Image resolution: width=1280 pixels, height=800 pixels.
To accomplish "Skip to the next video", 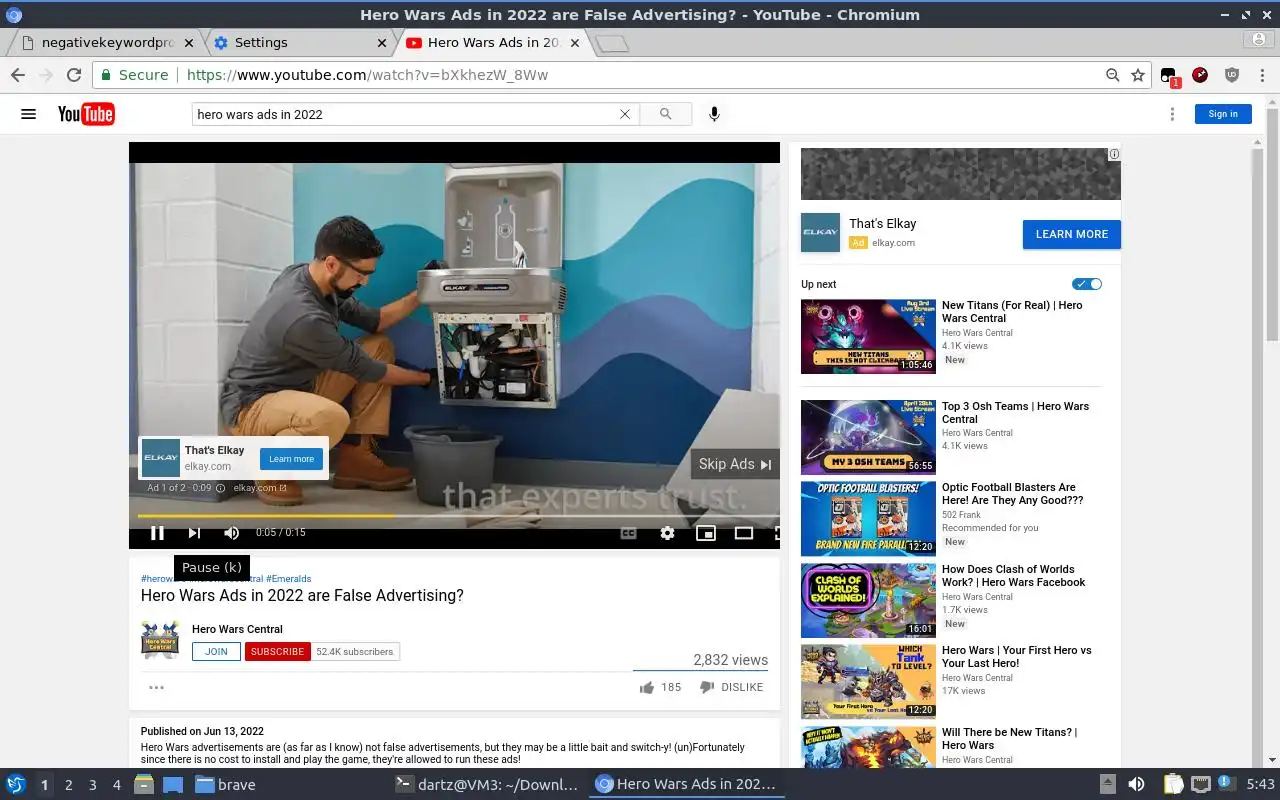I will [194, 533].
